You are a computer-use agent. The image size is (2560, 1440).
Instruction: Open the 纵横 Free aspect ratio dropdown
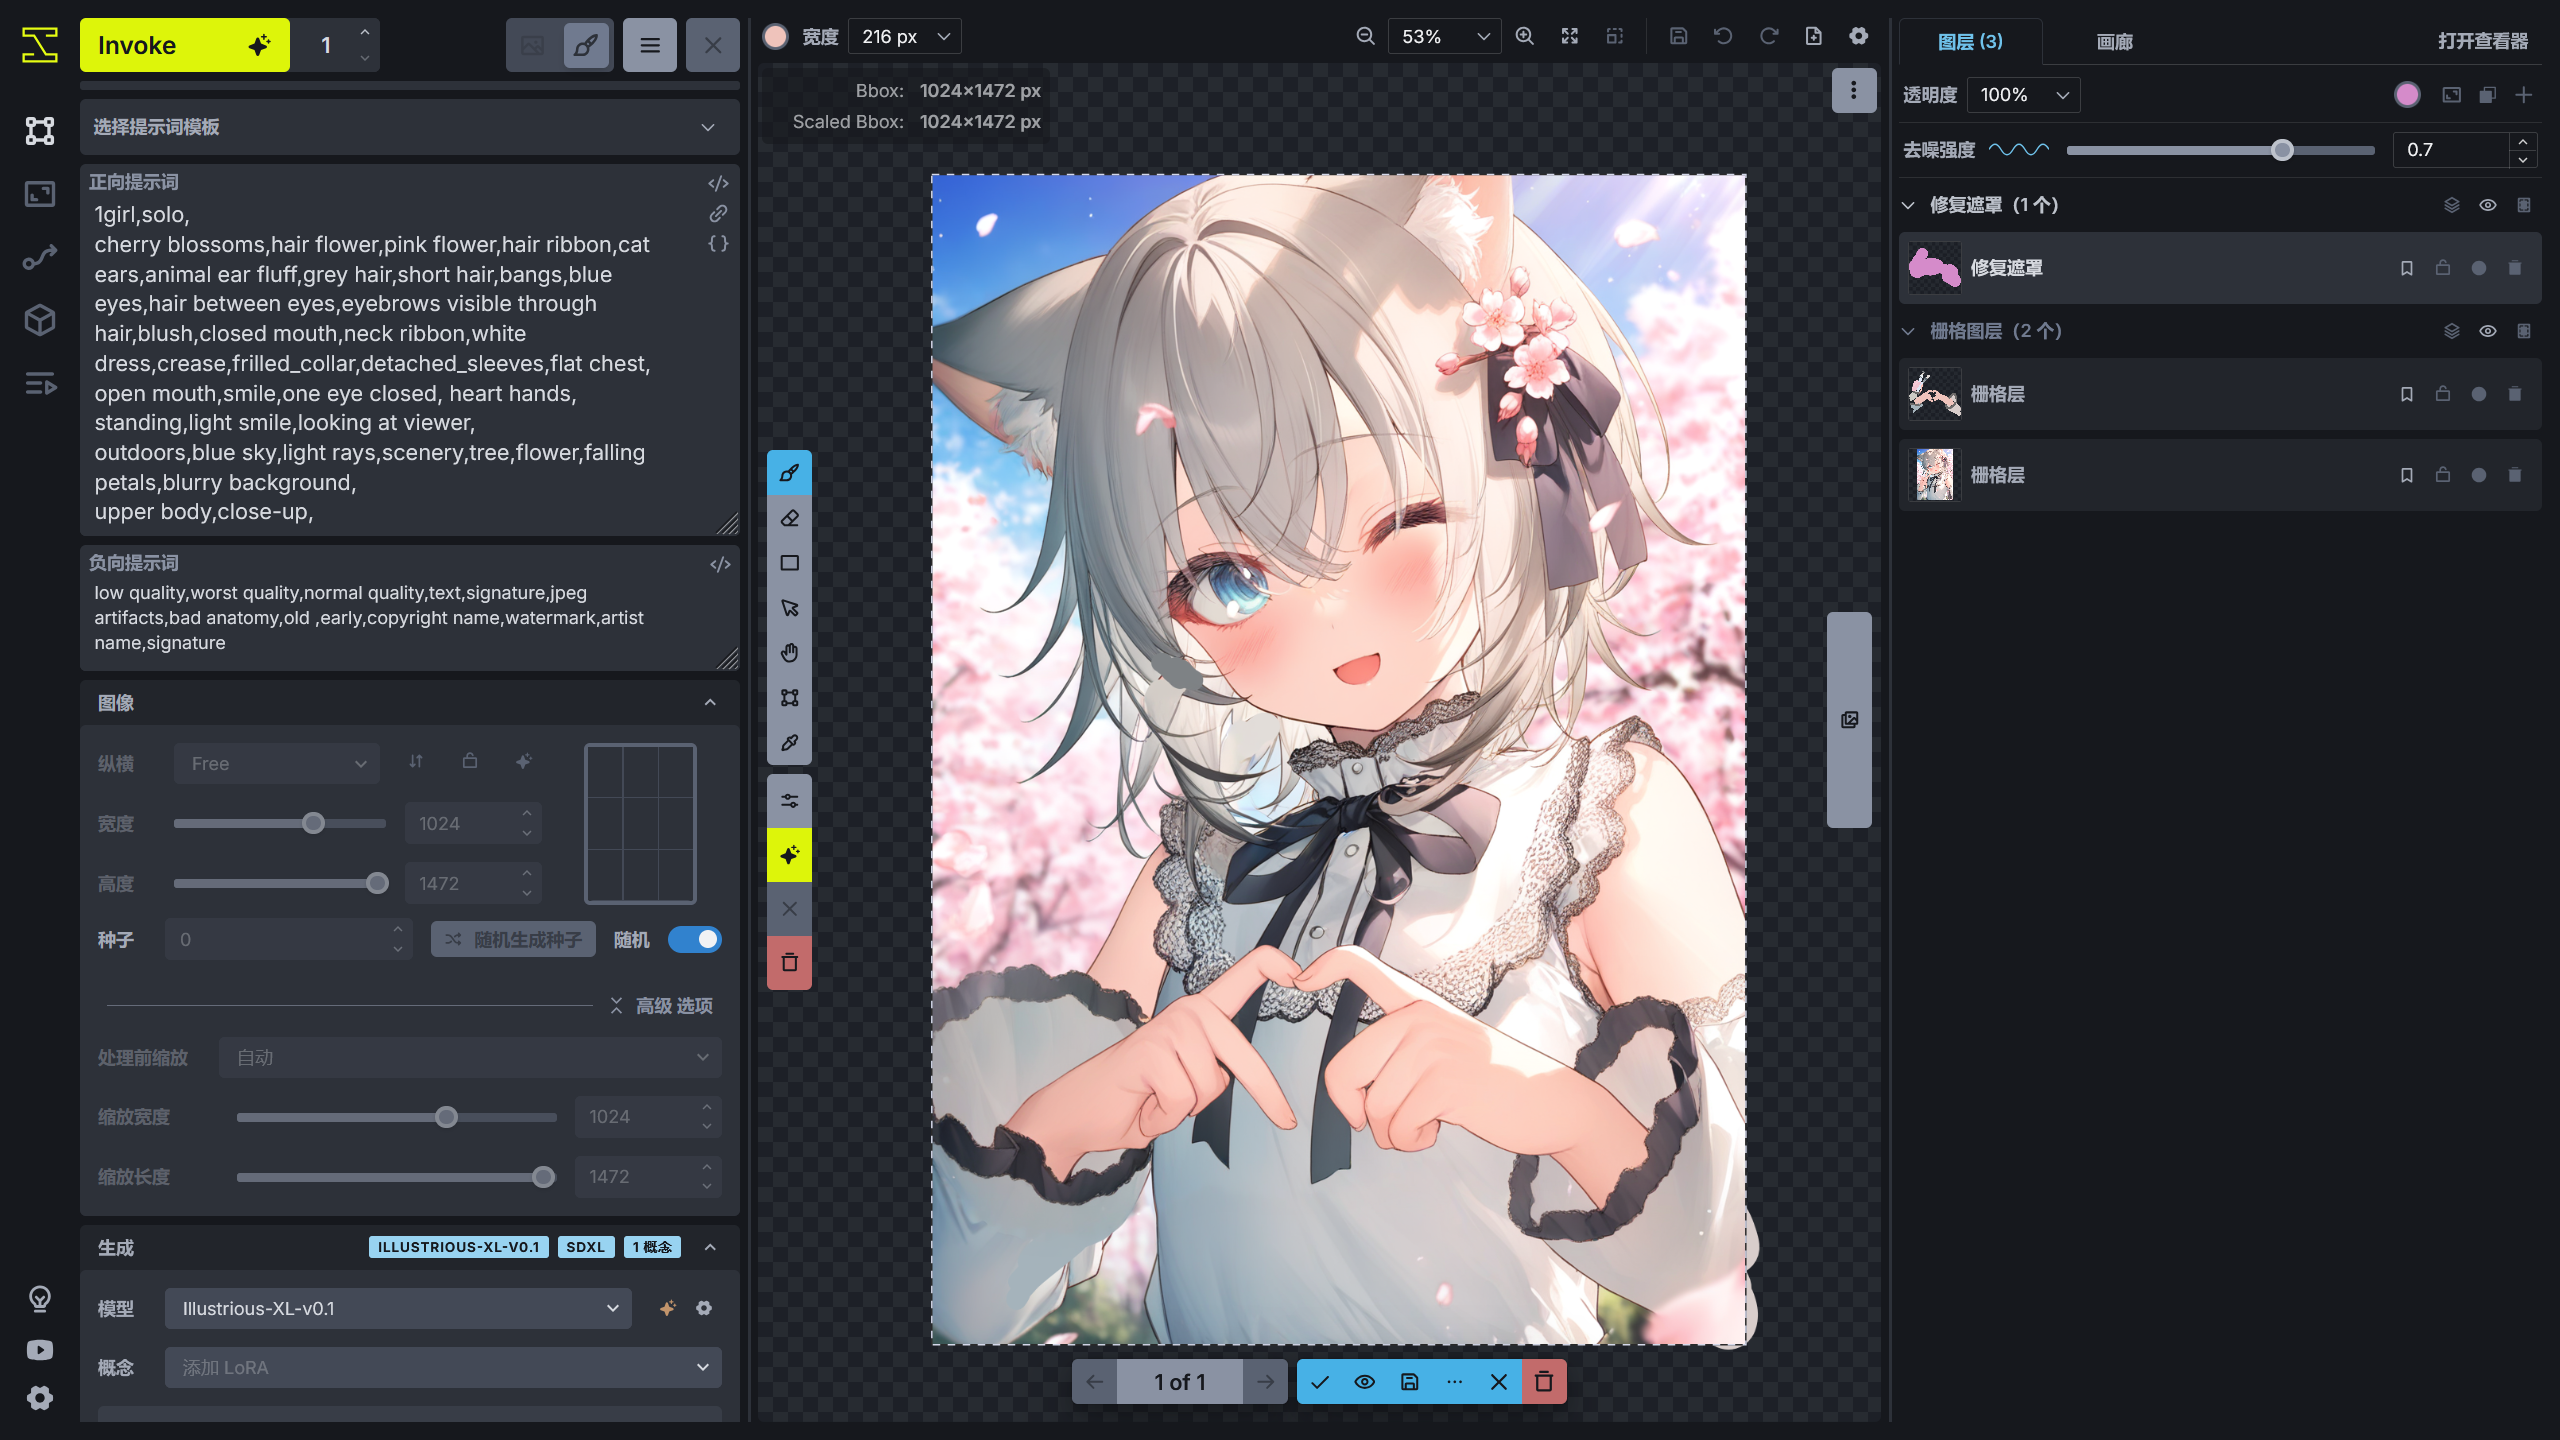(x=277, y=763)
